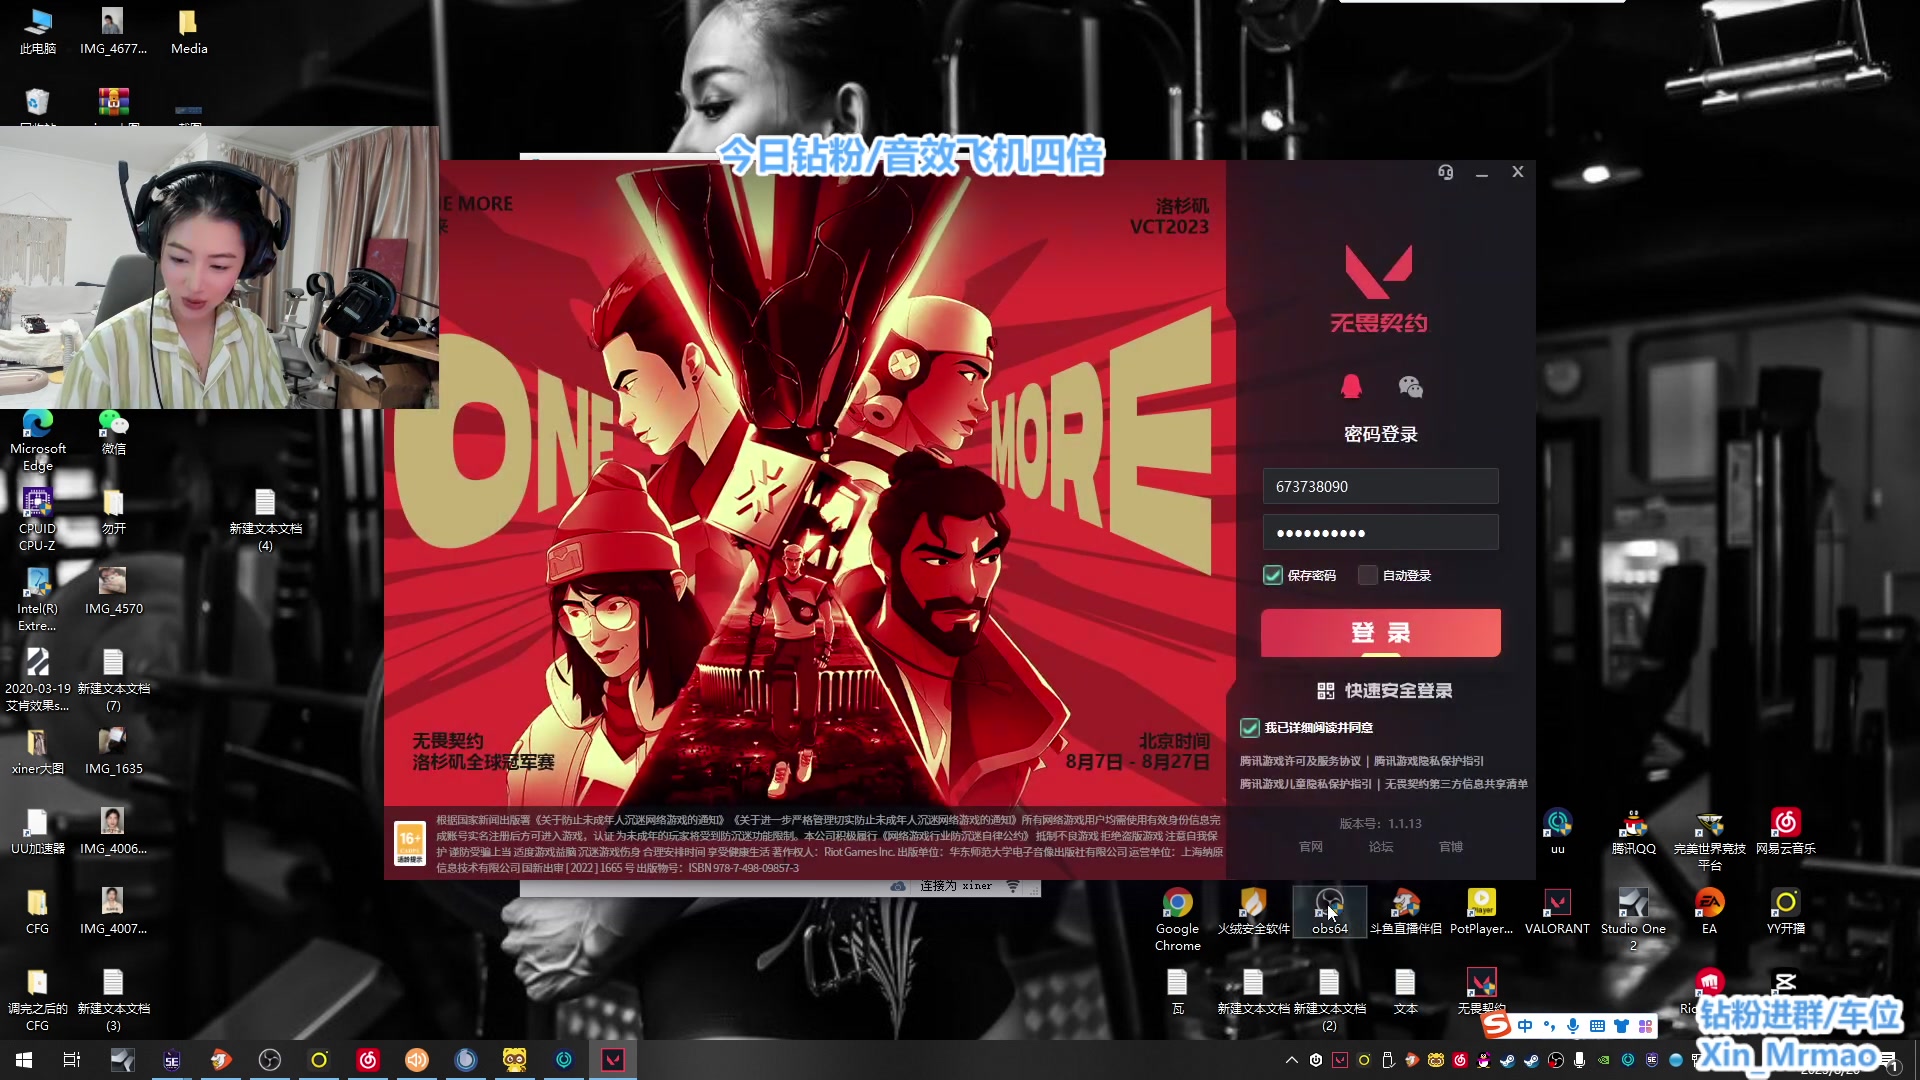The height and width of the screenshot is (1080, 1920).
Task: Select the CFG folder on desktop
Action: [x=37, y=911]
